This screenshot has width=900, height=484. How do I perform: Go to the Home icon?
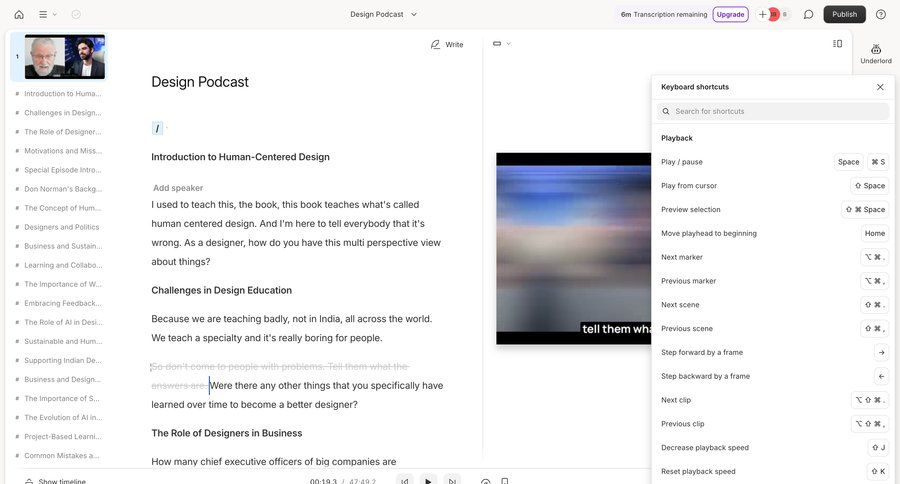coord(19,14)
